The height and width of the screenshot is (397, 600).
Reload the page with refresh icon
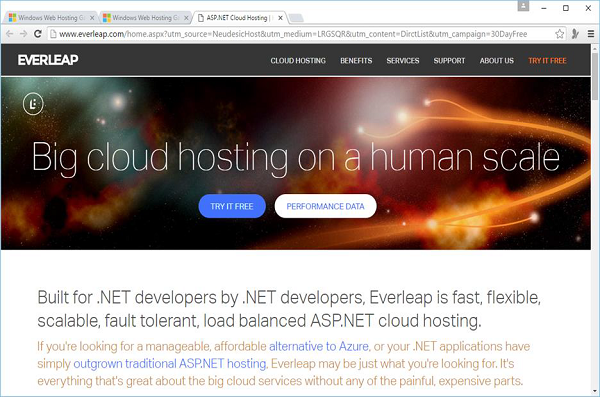tap(38, 34)
